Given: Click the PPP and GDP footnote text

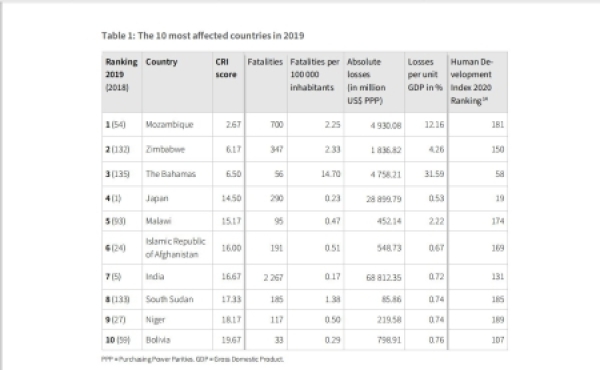Looking at the screenshot, I should click(x=192, y=359).
